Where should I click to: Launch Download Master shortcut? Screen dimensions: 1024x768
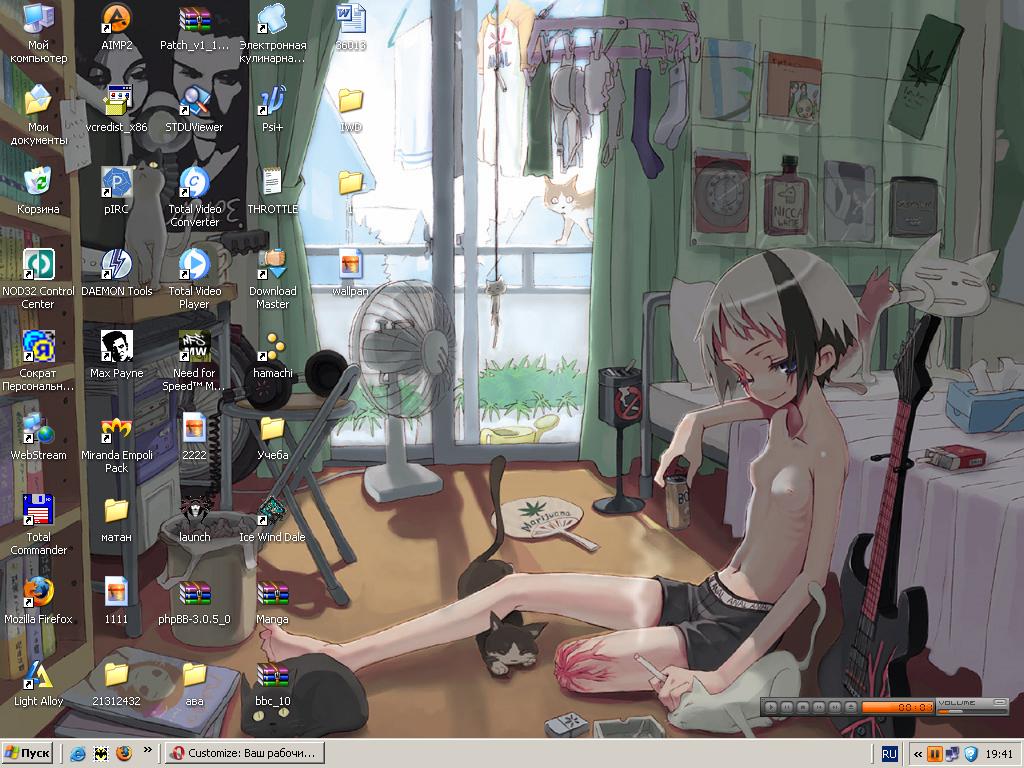tap(272, 280)
